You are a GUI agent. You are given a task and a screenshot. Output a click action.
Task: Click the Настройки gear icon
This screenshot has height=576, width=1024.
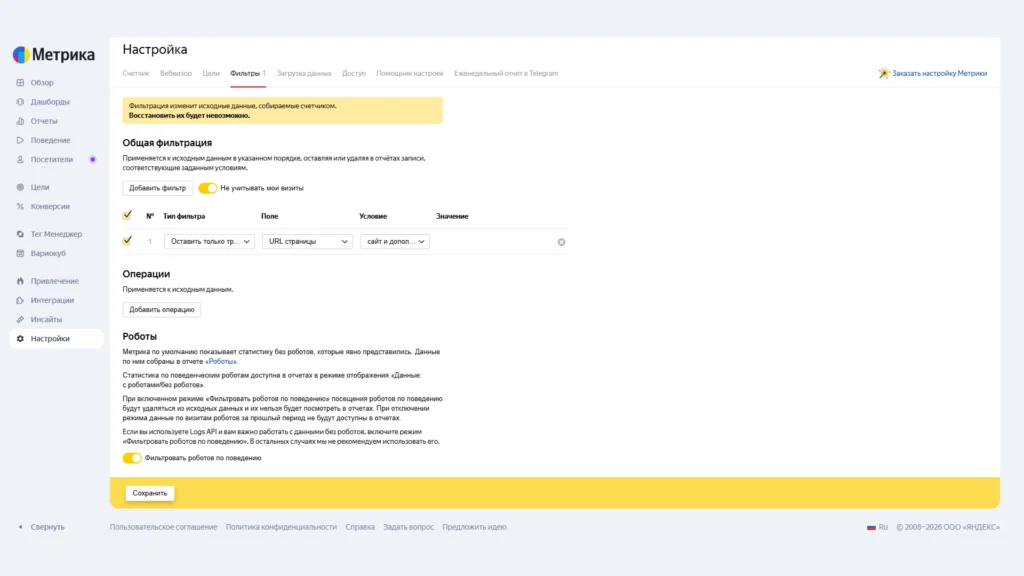20,339
